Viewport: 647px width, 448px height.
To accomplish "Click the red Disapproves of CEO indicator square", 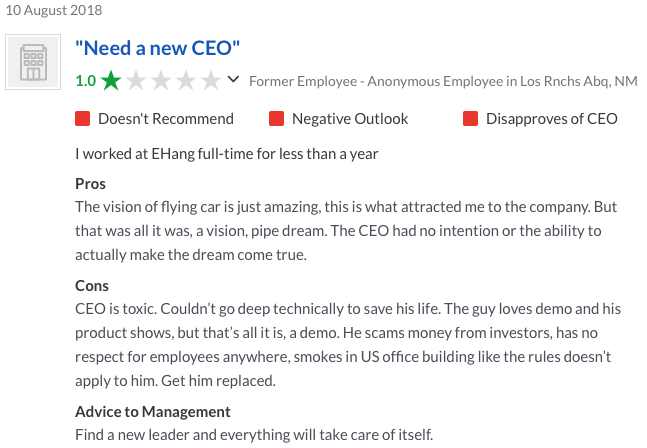I will (x=470, y=118).
